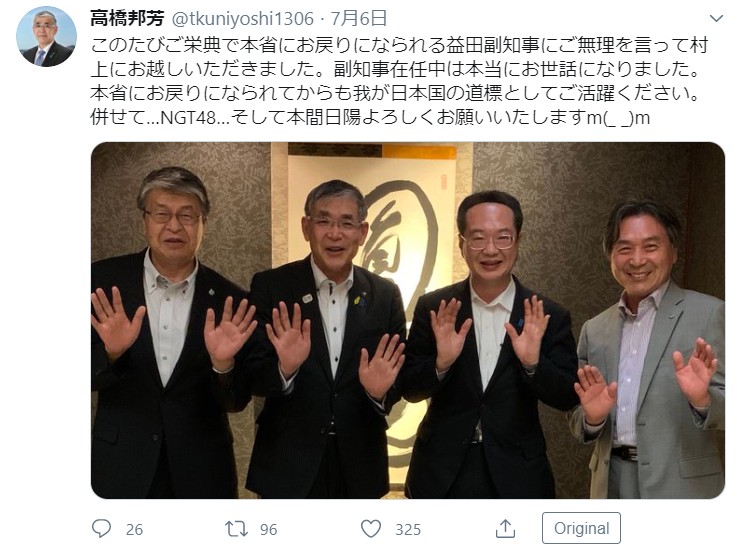Like the tweet with the heart icon

371,529
